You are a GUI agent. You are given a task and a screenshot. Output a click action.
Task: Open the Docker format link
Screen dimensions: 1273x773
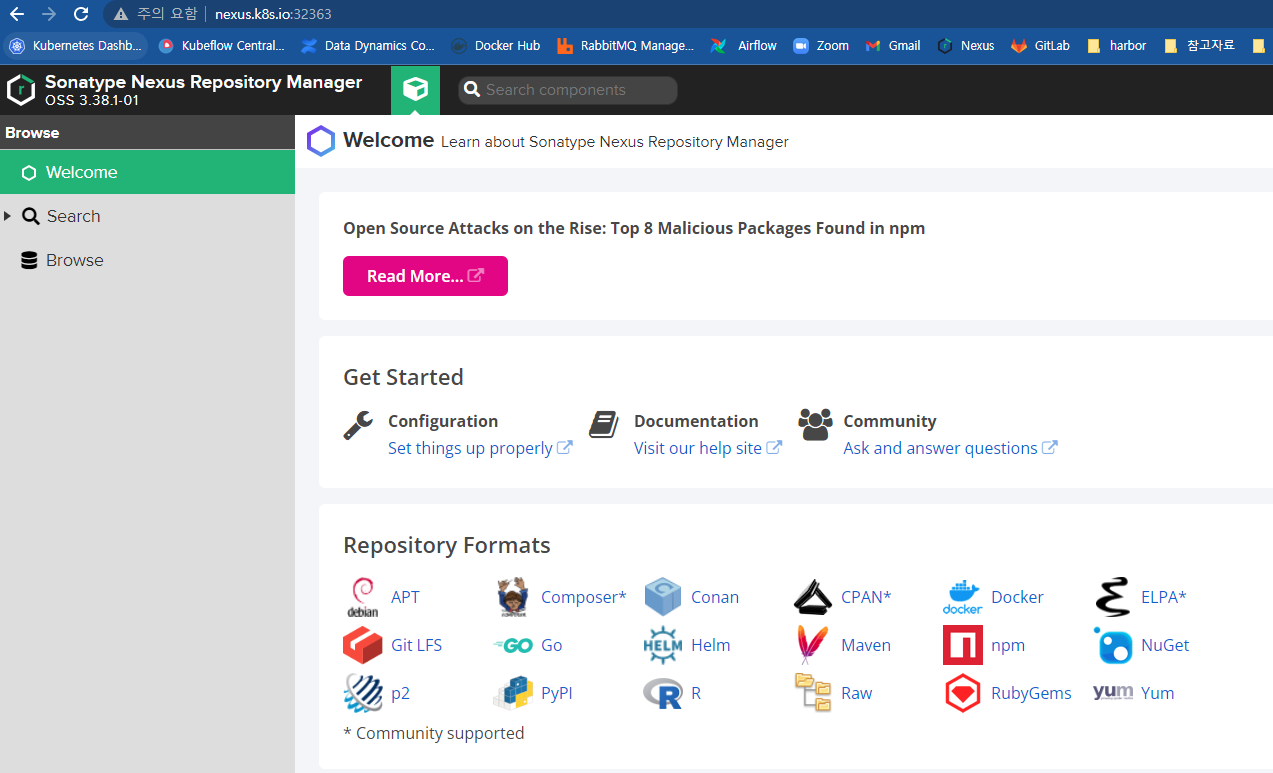pyautogui.click(x=1017, y=597)
